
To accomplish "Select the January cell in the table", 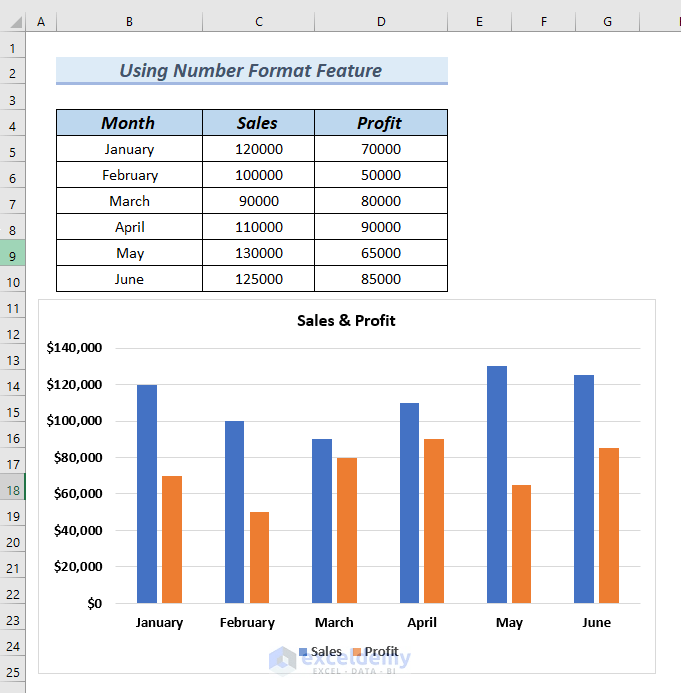I will [x=129, y=149].
